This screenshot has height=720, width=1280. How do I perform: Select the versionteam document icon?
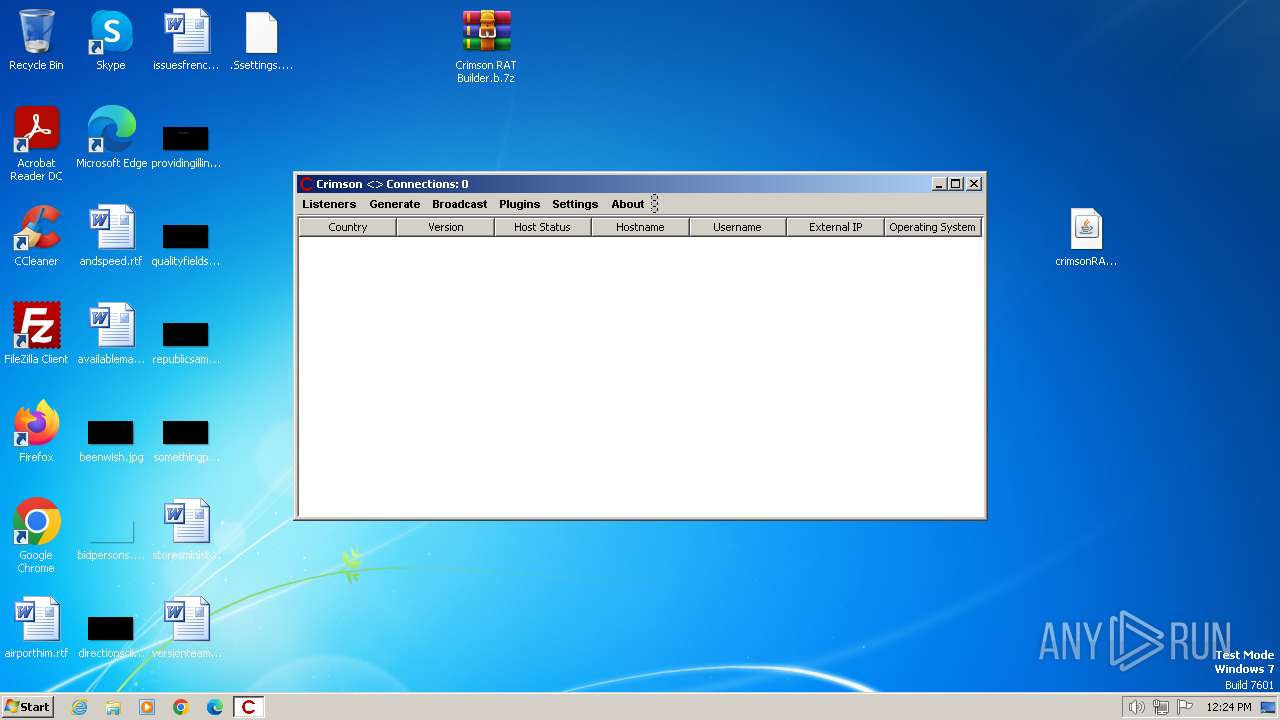tap(186, 628)
